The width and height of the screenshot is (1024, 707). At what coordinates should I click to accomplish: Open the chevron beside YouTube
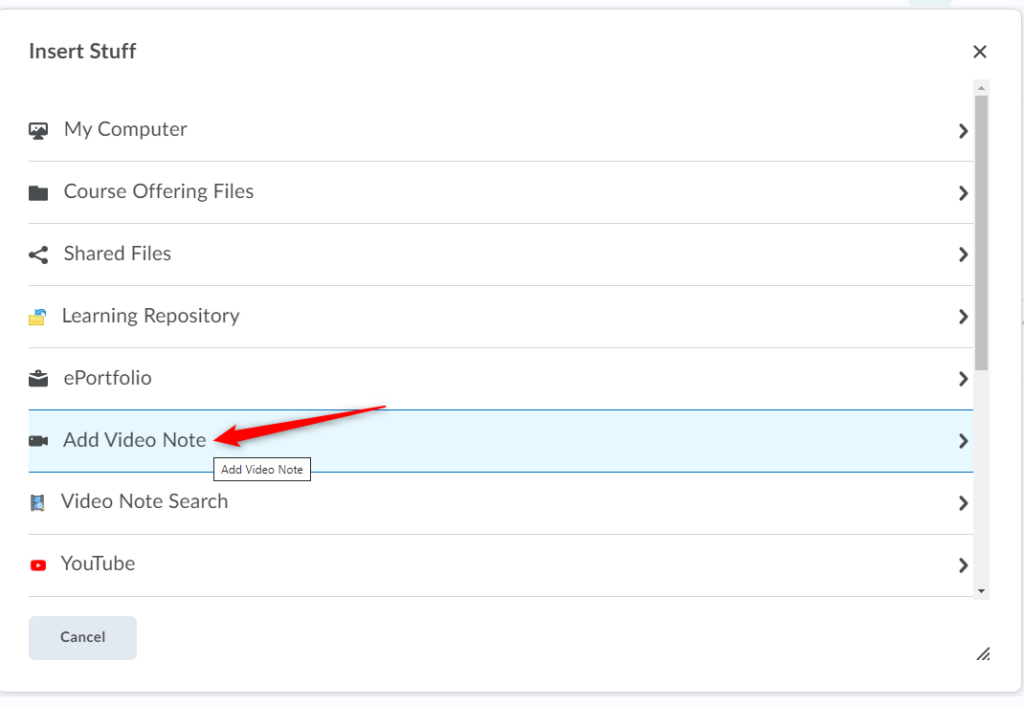[963, 565]
